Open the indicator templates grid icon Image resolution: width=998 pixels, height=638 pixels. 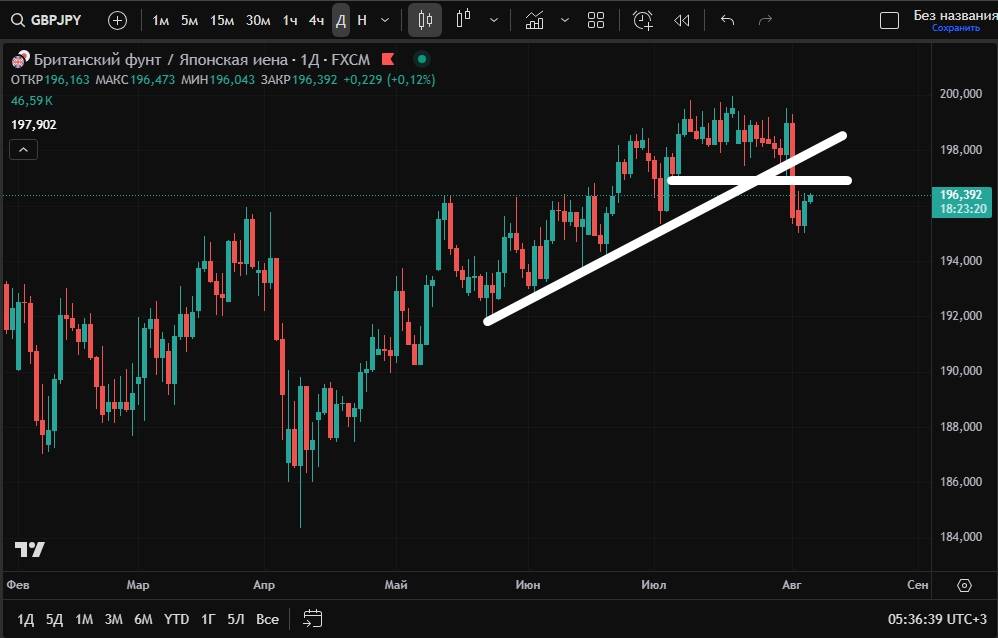(x=596, y=20)
